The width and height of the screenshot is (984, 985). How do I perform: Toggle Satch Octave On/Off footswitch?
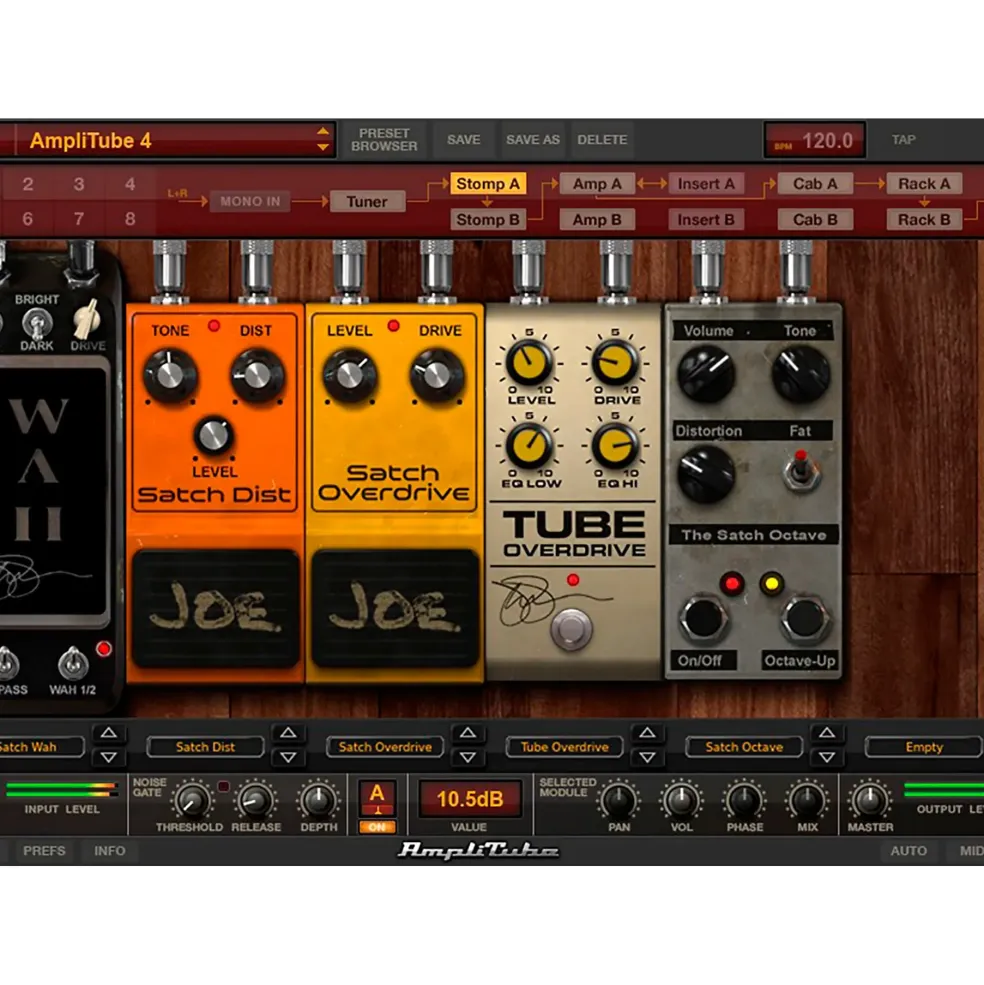(x=703, y=618)
